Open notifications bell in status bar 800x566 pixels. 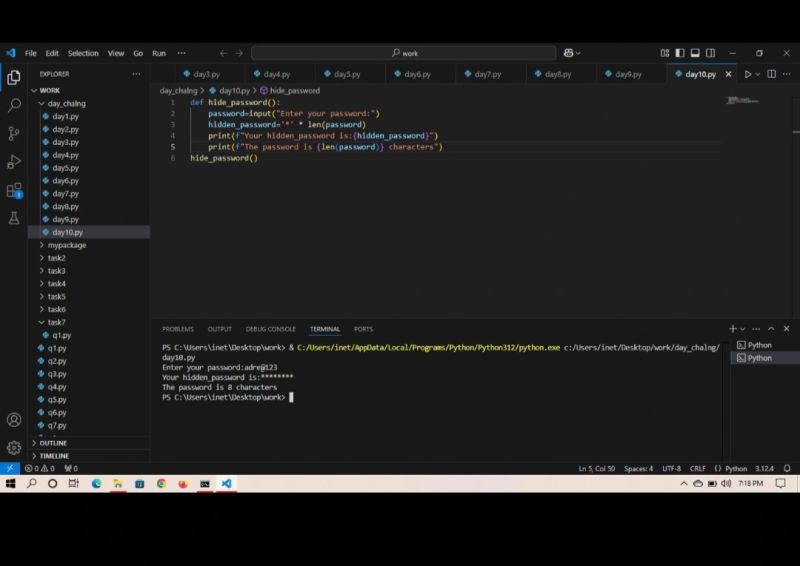coord(787,468)
